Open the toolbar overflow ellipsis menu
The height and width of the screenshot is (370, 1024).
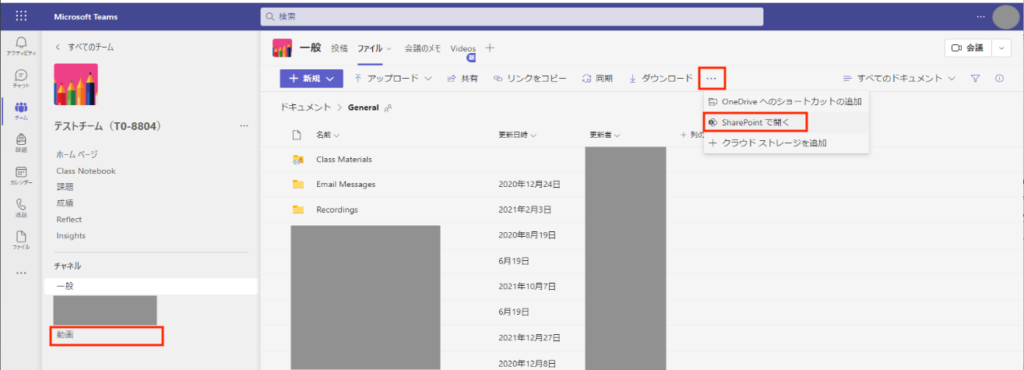pyautogui.click(x=711, y=78)
